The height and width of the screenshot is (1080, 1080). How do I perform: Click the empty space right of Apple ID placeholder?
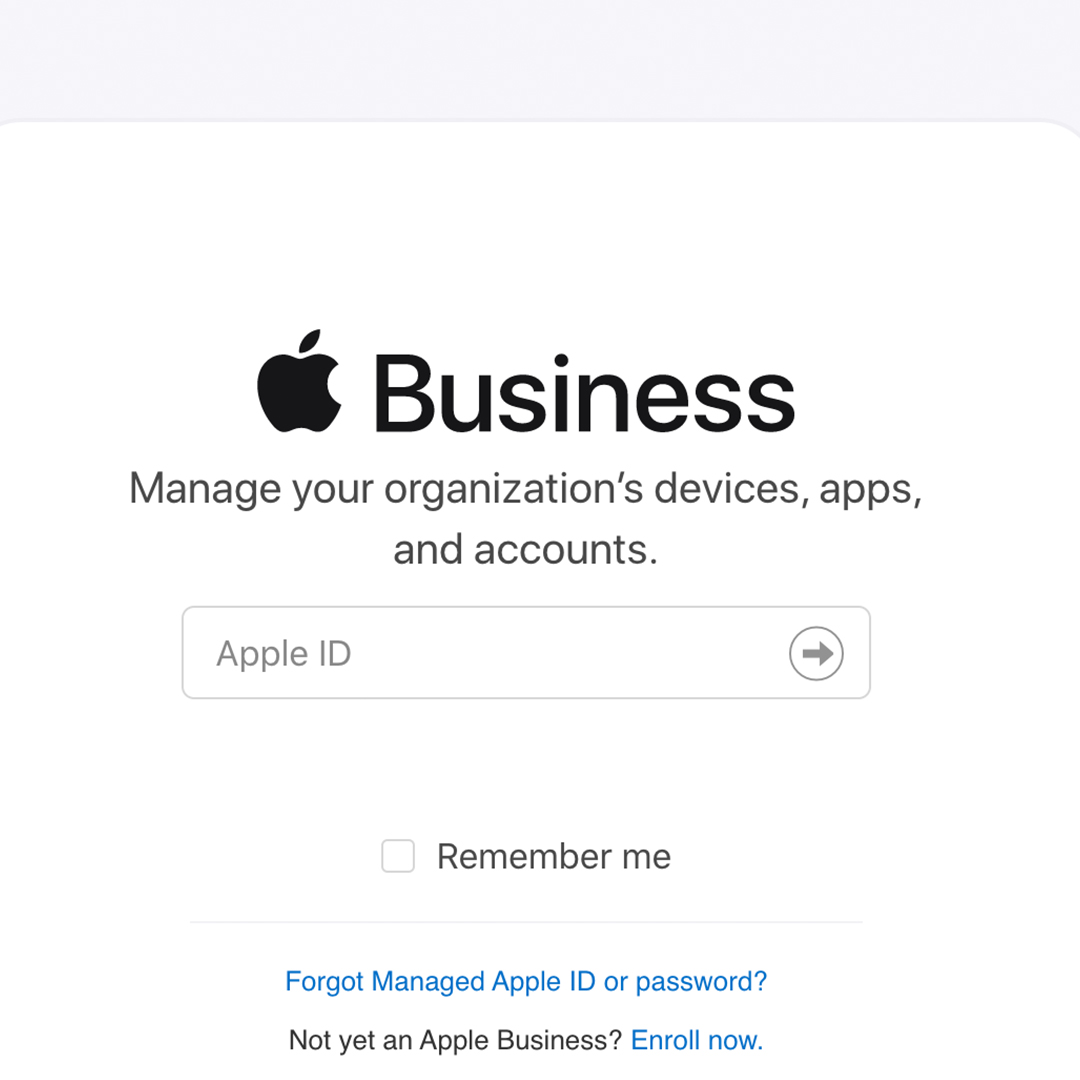(568, 653)
